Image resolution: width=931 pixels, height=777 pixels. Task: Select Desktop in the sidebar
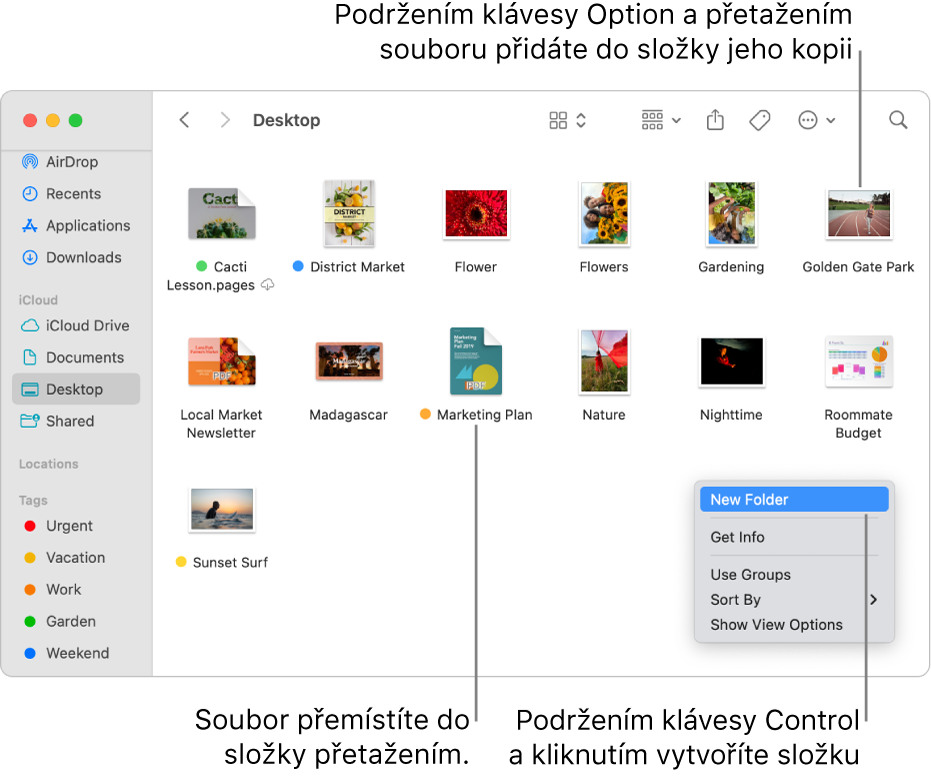pos(76,389)
